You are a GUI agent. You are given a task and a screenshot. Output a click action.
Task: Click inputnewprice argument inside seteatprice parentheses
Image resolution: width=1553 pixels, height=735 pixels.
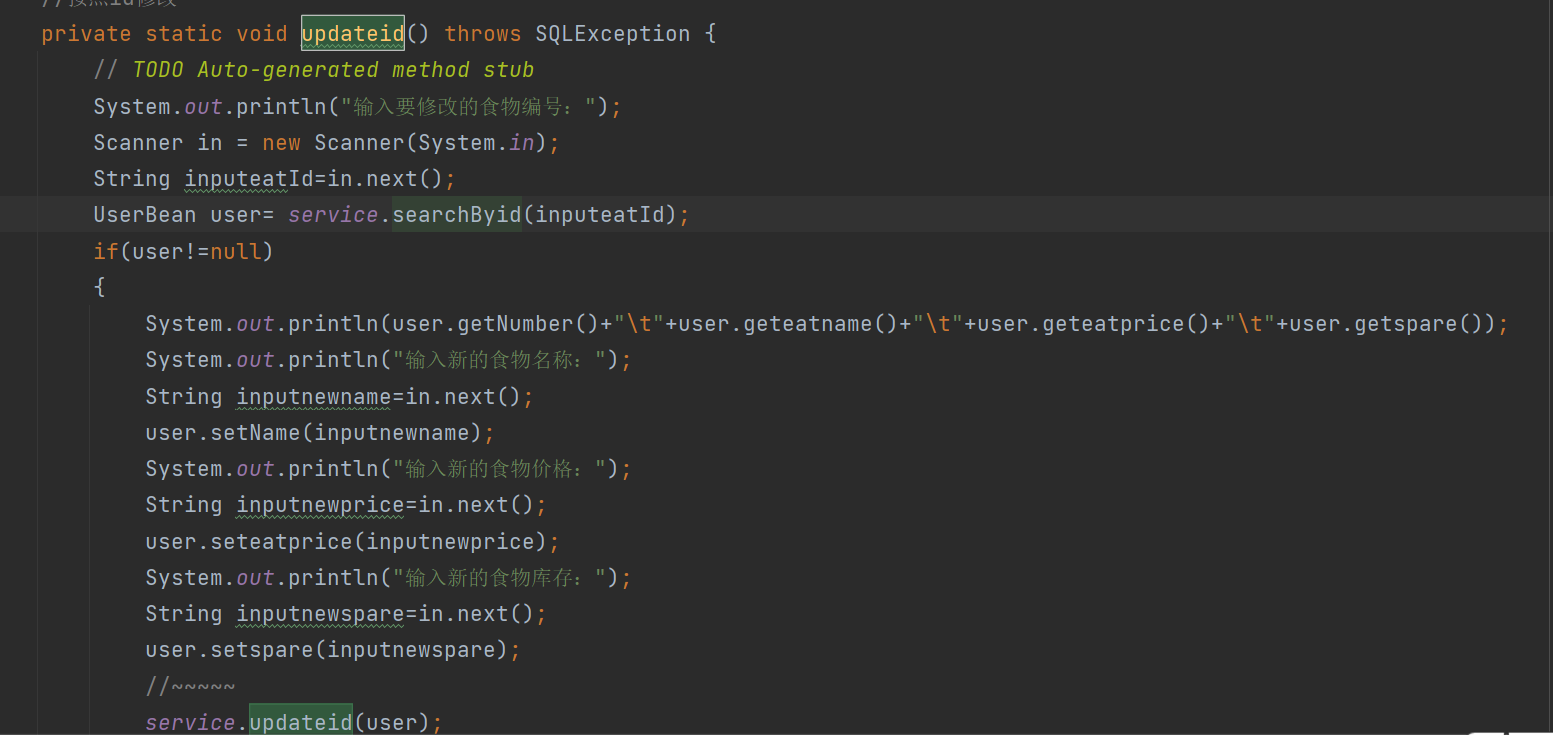point(450,542)
